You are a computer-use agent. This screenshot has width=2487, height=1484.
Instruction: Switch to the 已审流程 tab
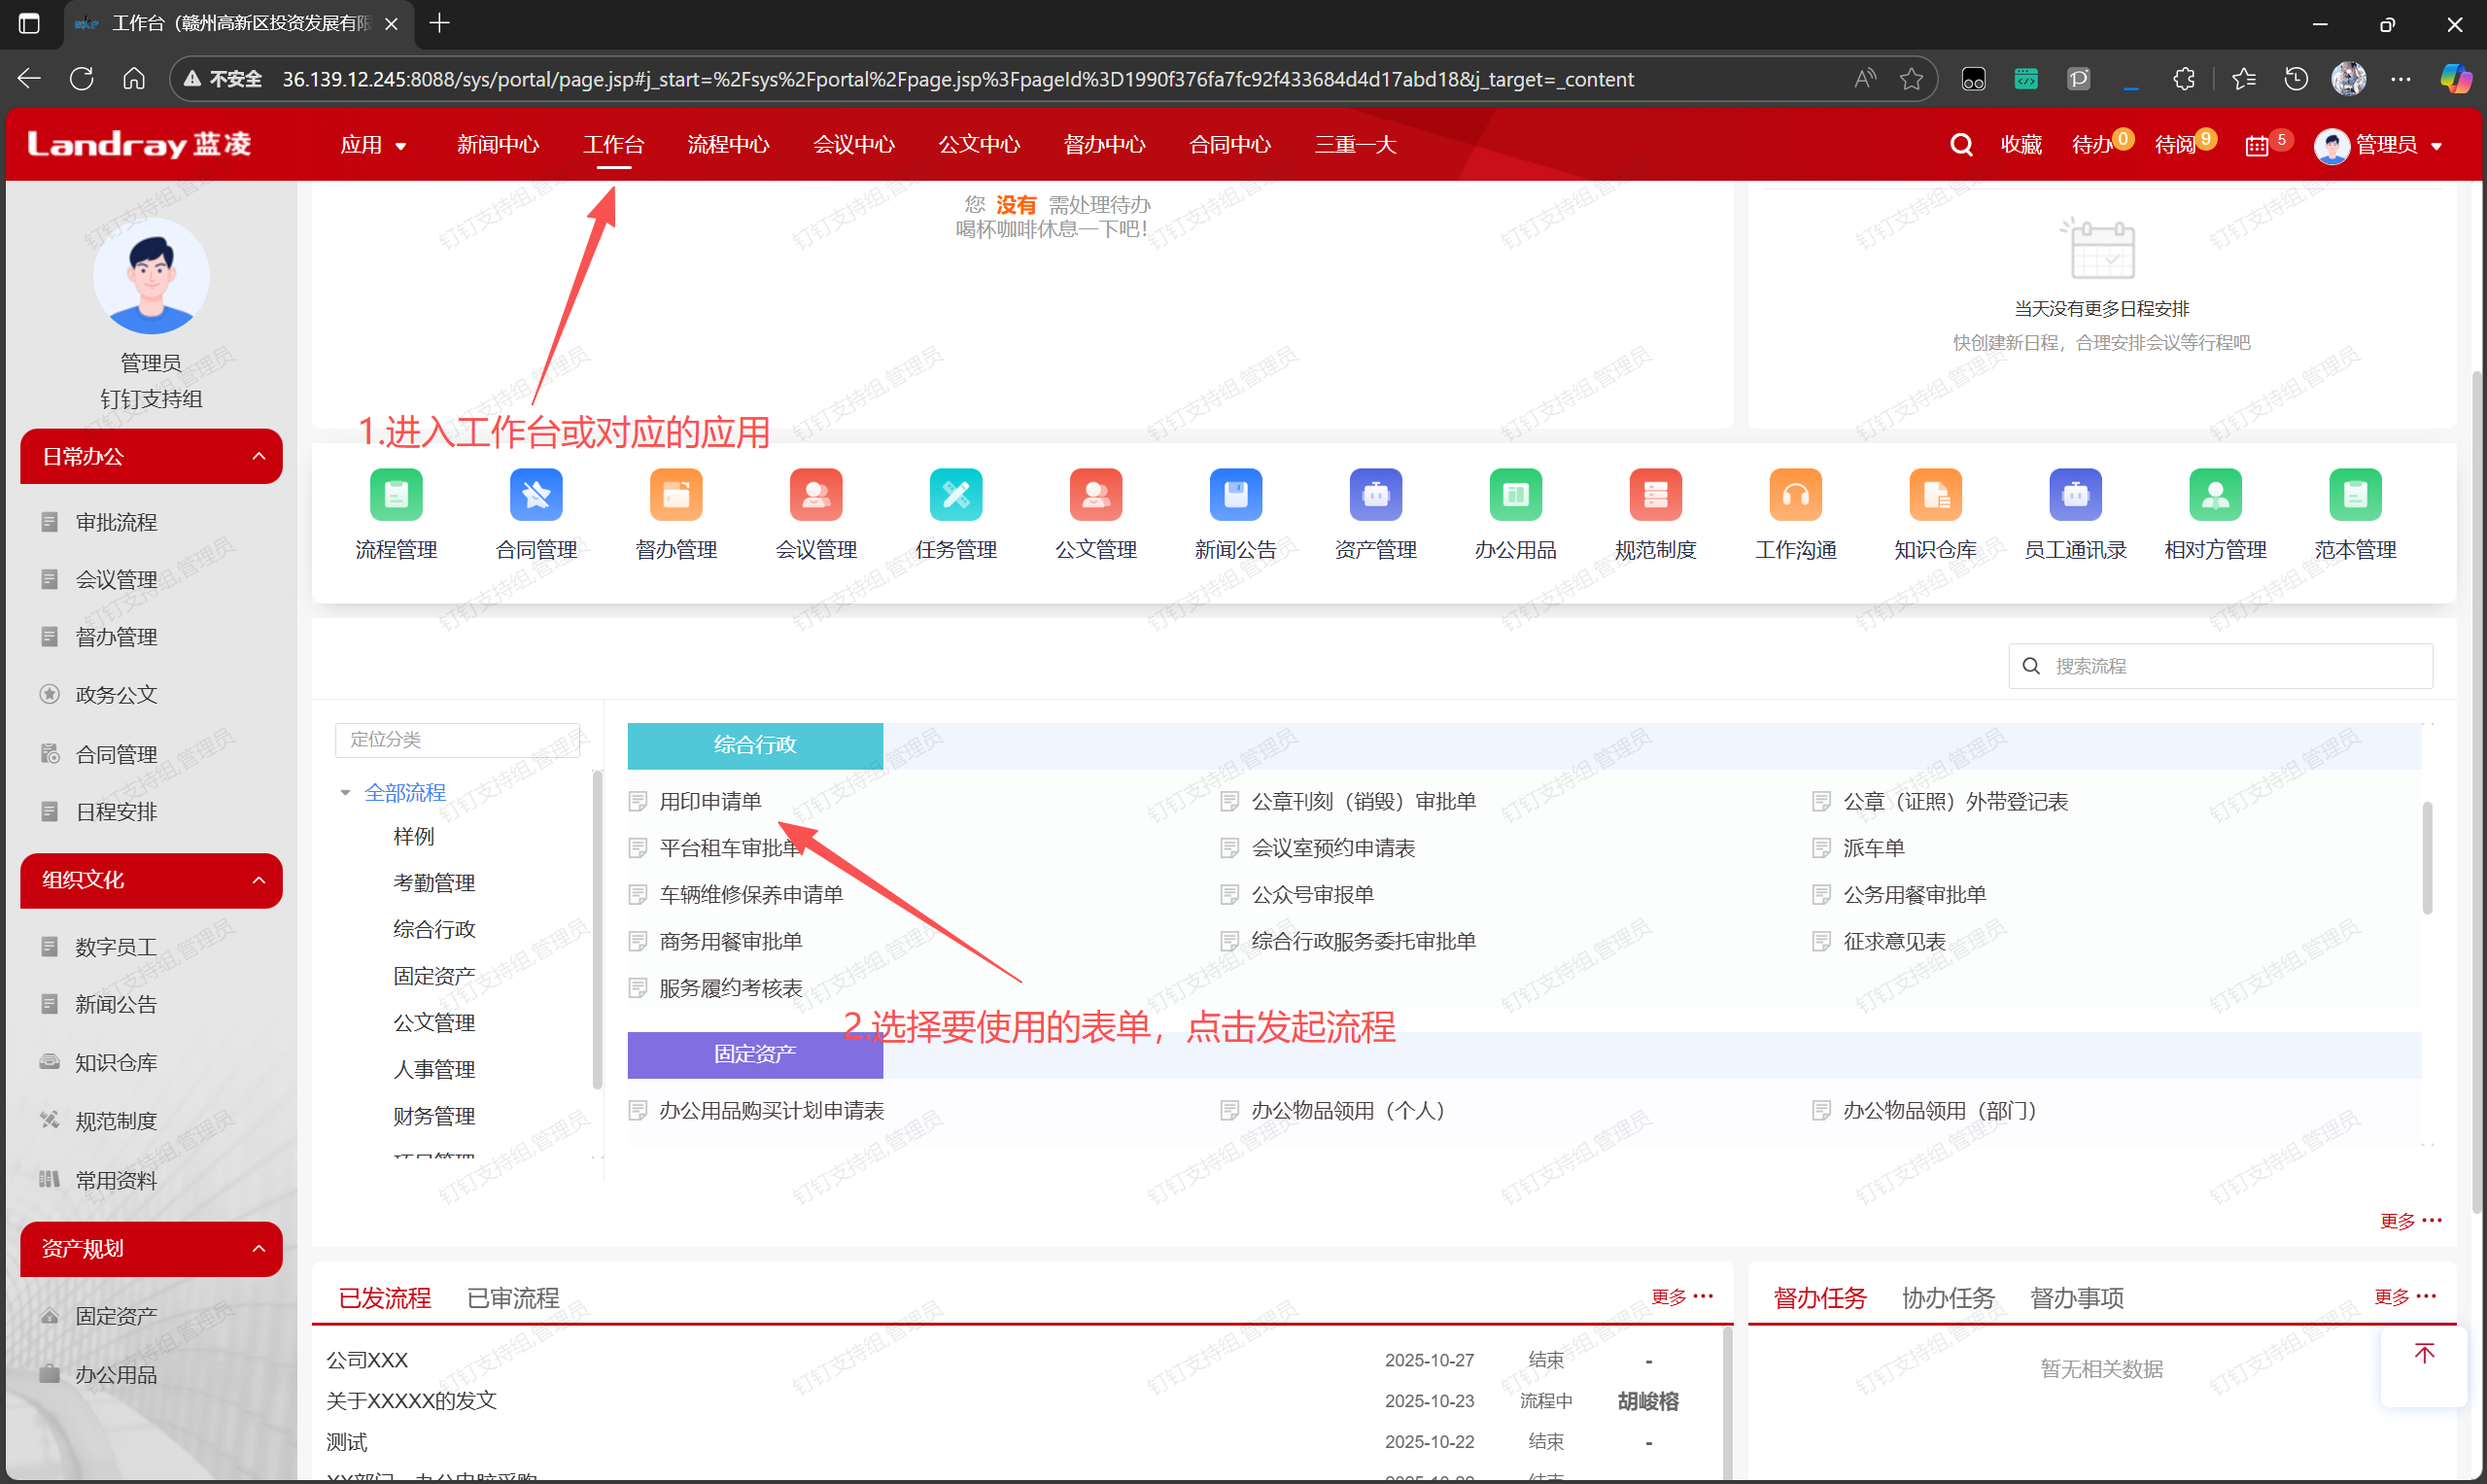513,1297
